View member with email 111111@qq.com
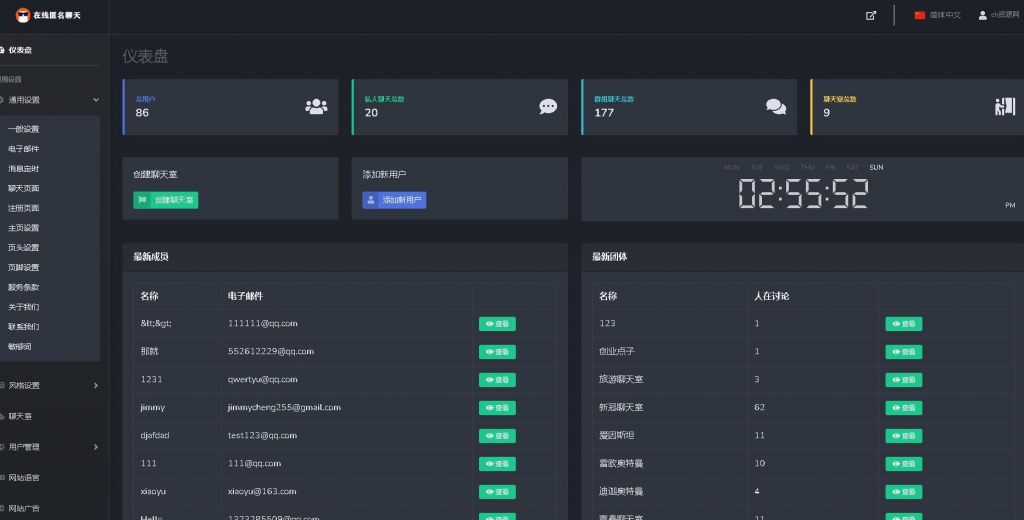Viewport: 1024px width, 520px height. [497, 324]
